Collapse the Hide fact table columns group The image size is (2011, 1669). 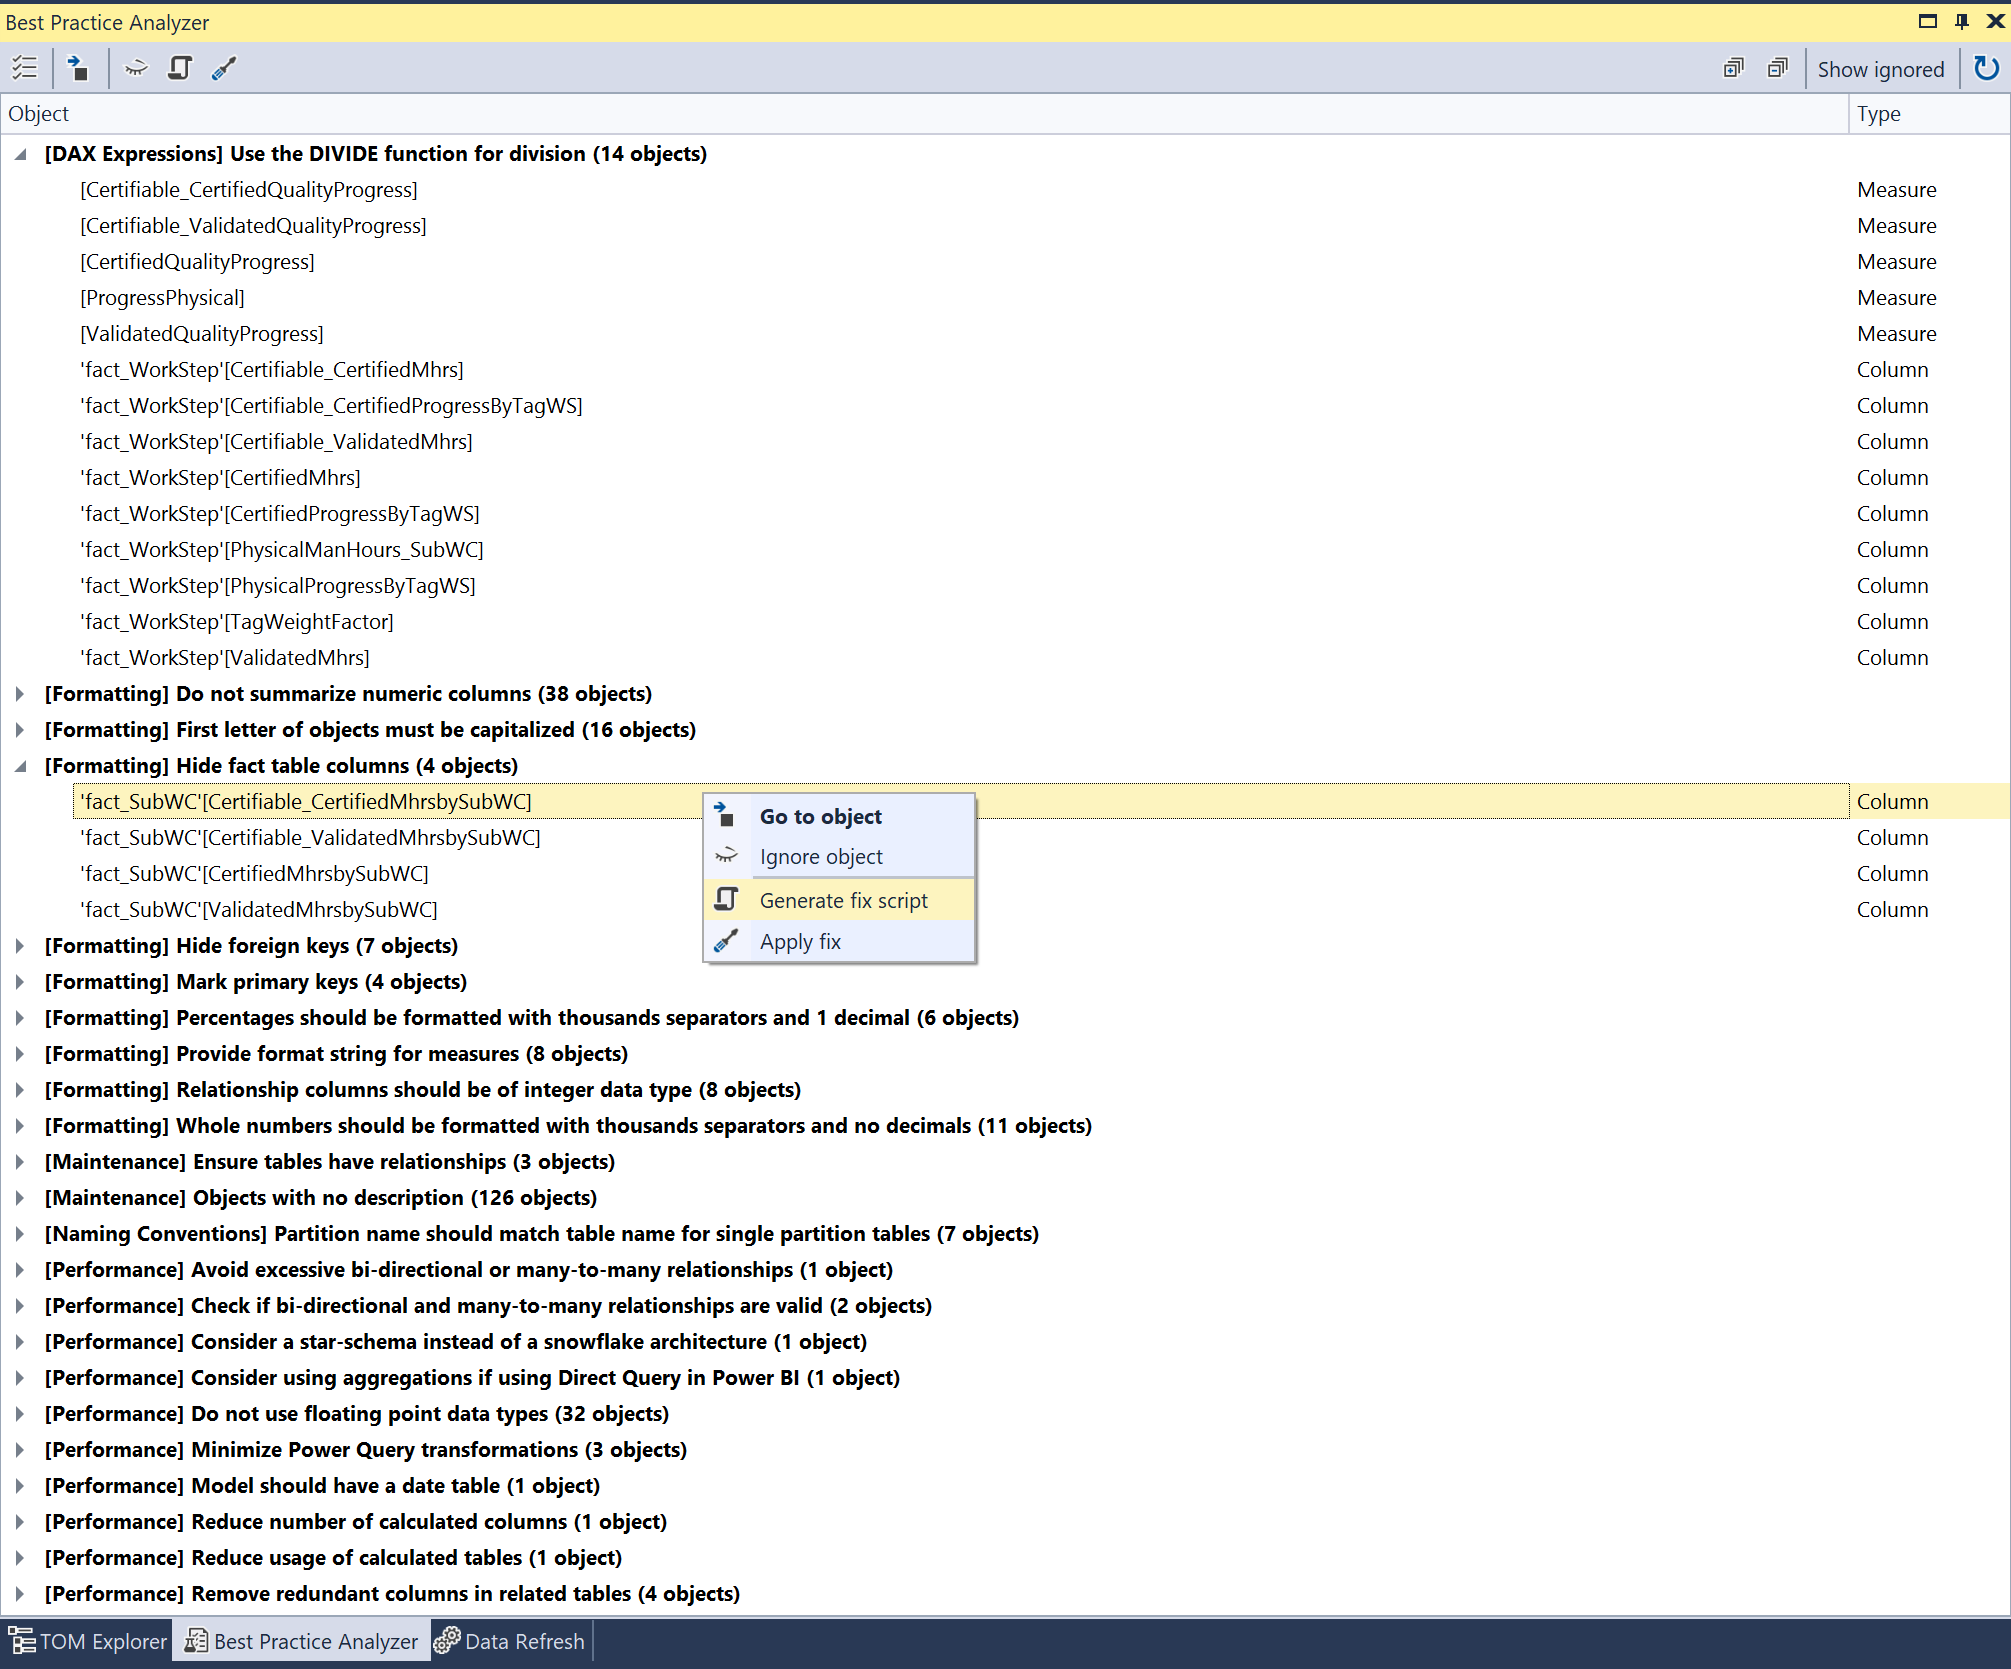[20, 766]
